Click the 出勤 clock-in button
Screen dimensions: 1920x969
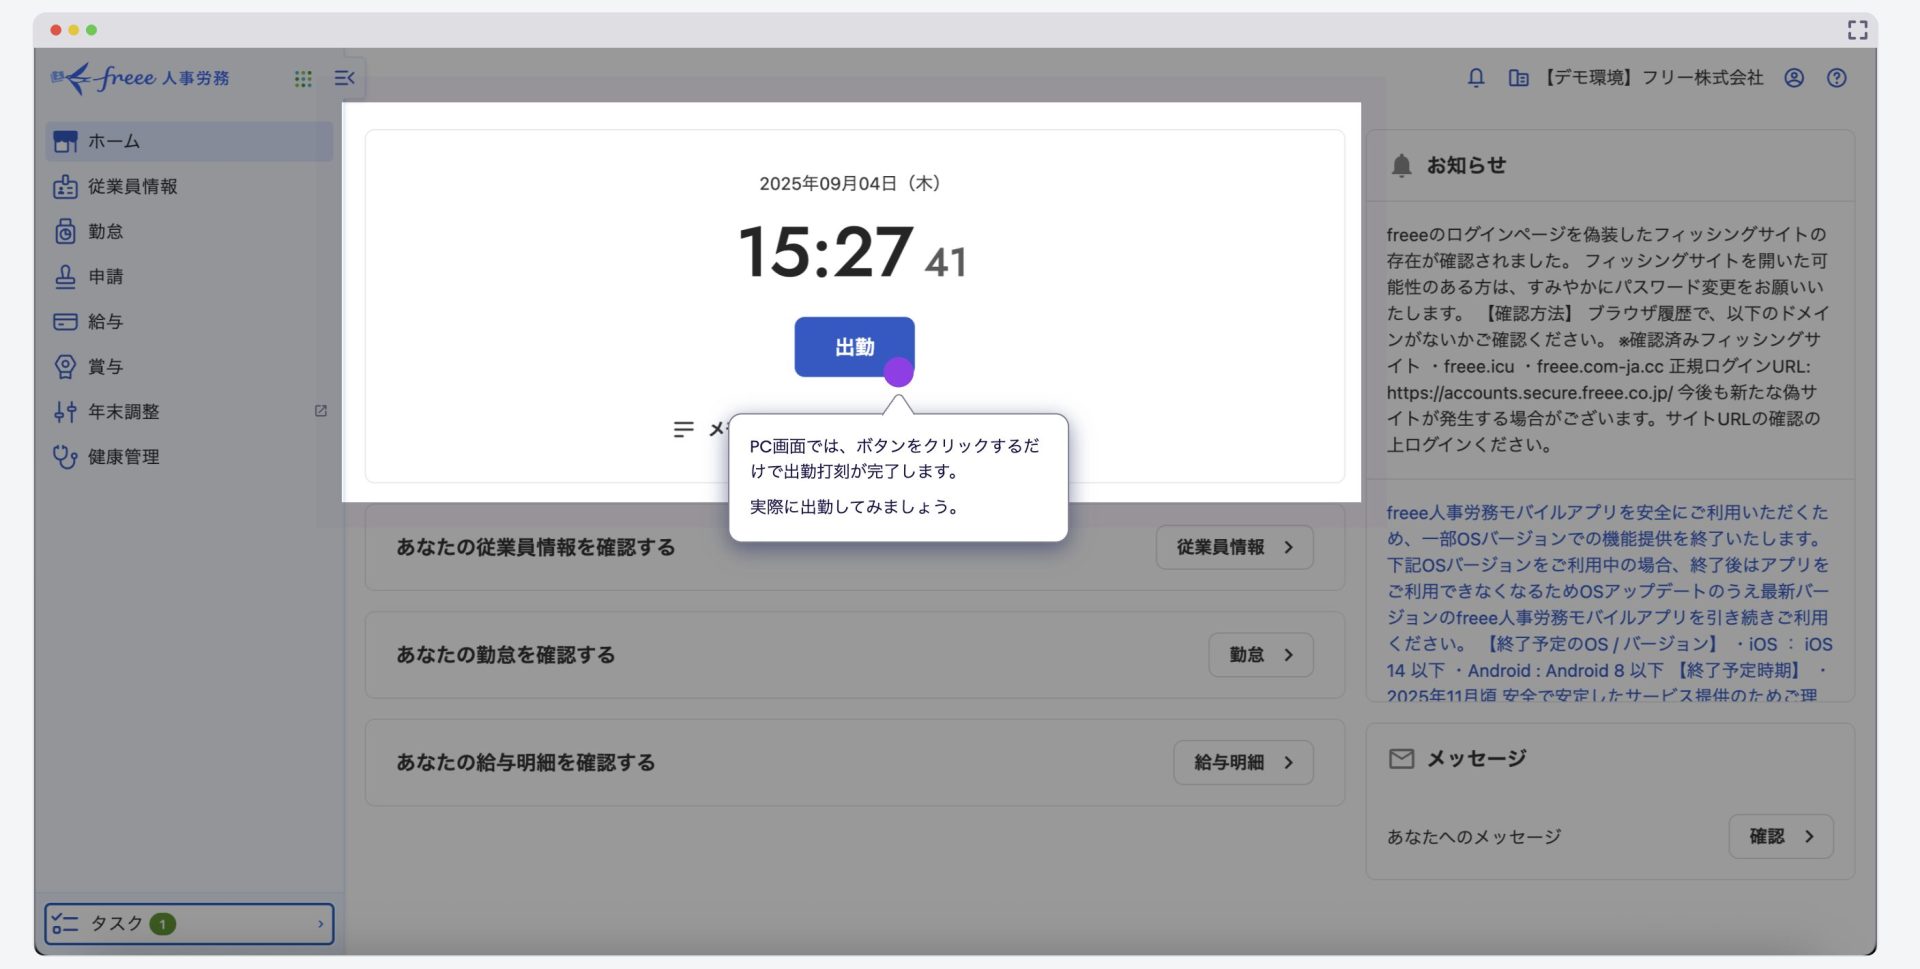[x=854, y=348]
